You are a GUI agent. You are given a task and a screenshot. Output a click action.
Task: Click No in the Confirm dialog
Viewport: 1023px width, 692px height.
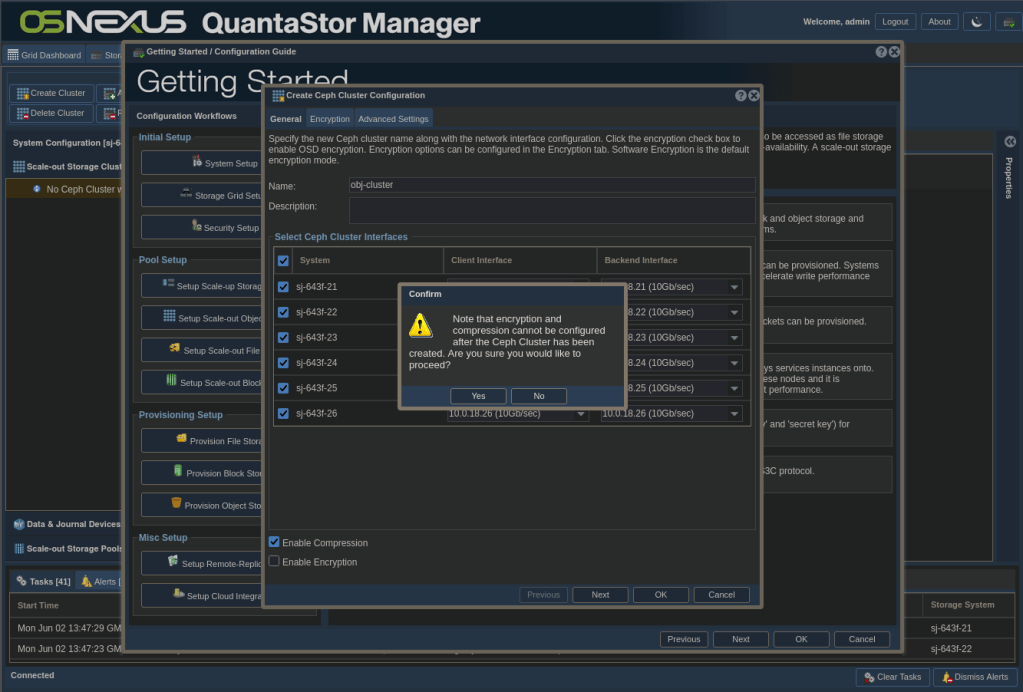click(x=539, y=396)
